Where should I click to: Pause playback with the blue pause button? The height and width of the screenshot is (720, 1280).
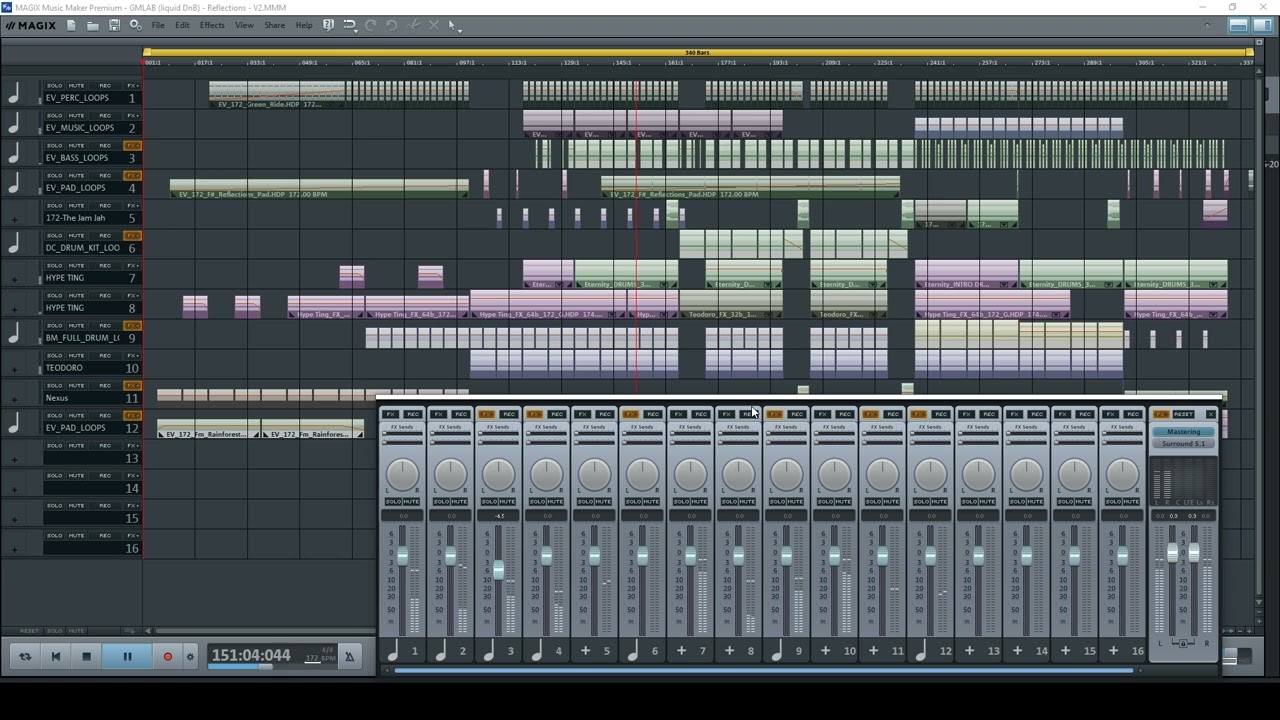point(127,657)
